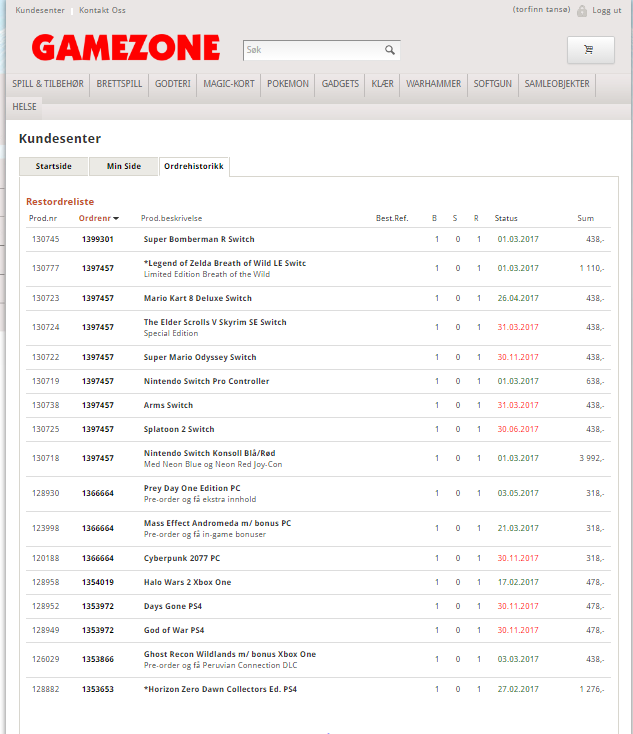Click the 17.02.2017 status date
Screen dimensions: 633x734
(518, 582)
